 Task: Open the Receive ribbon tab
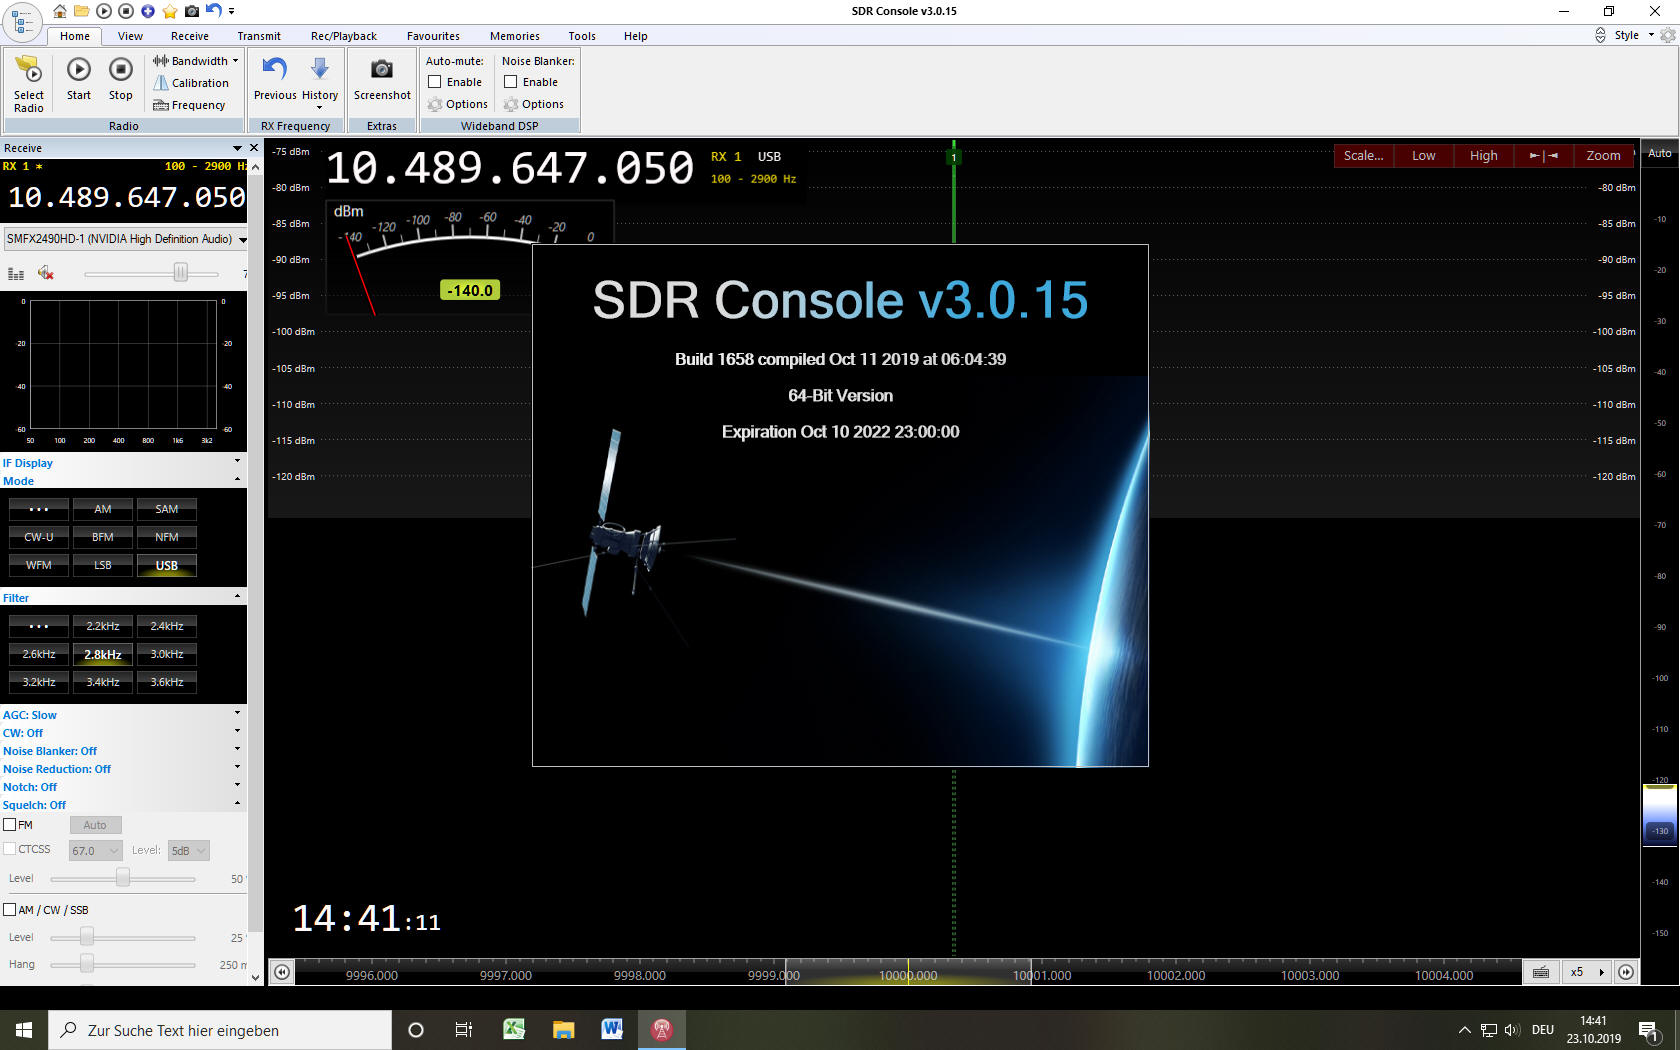click(190, 36)
